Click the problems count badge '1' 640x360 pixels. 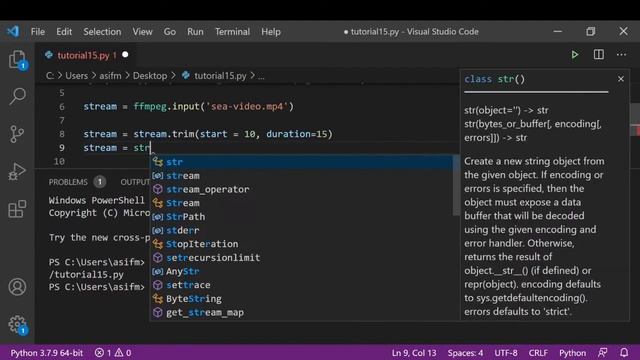[100, 182]
